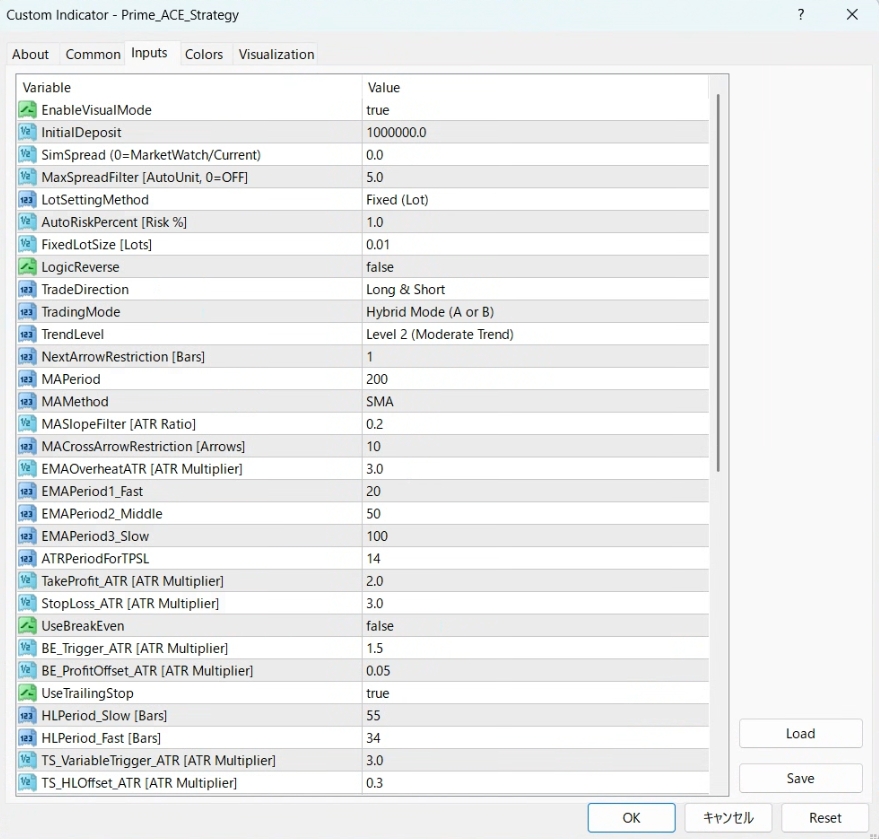Click the icon beside MACrossArrowRestriction
879x839 pixels.
pyautogui.click(x=27, y=446)
